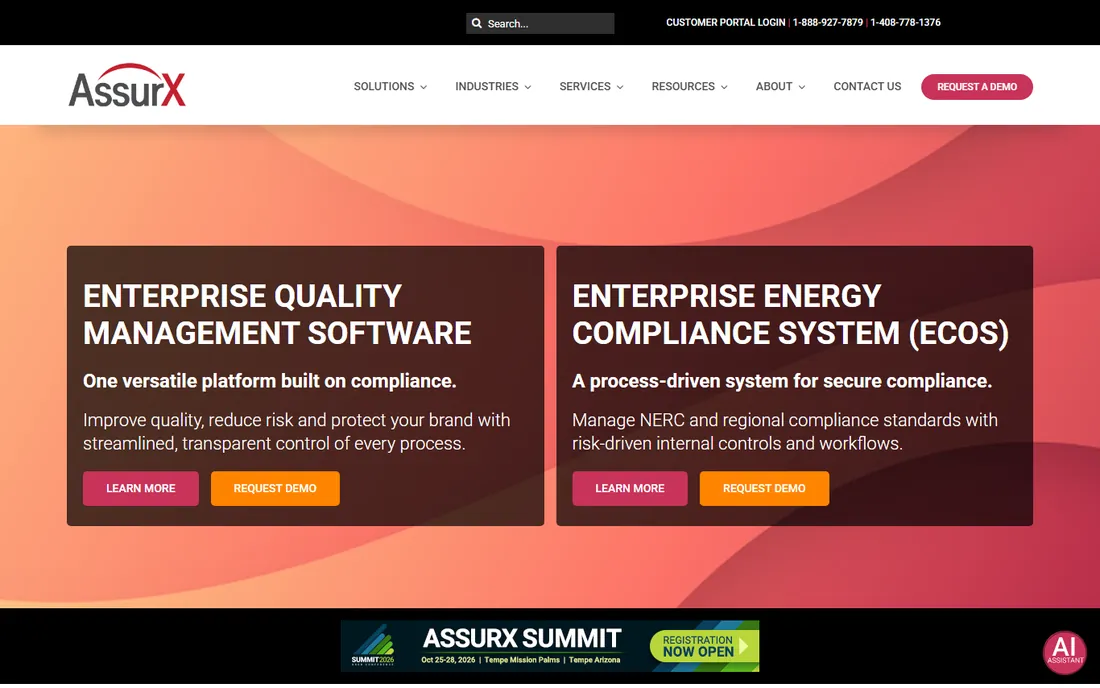The image size is (1100, 688).
Task: Click the Registration Now Open arrow badge
Action: (x=704, y=645)
